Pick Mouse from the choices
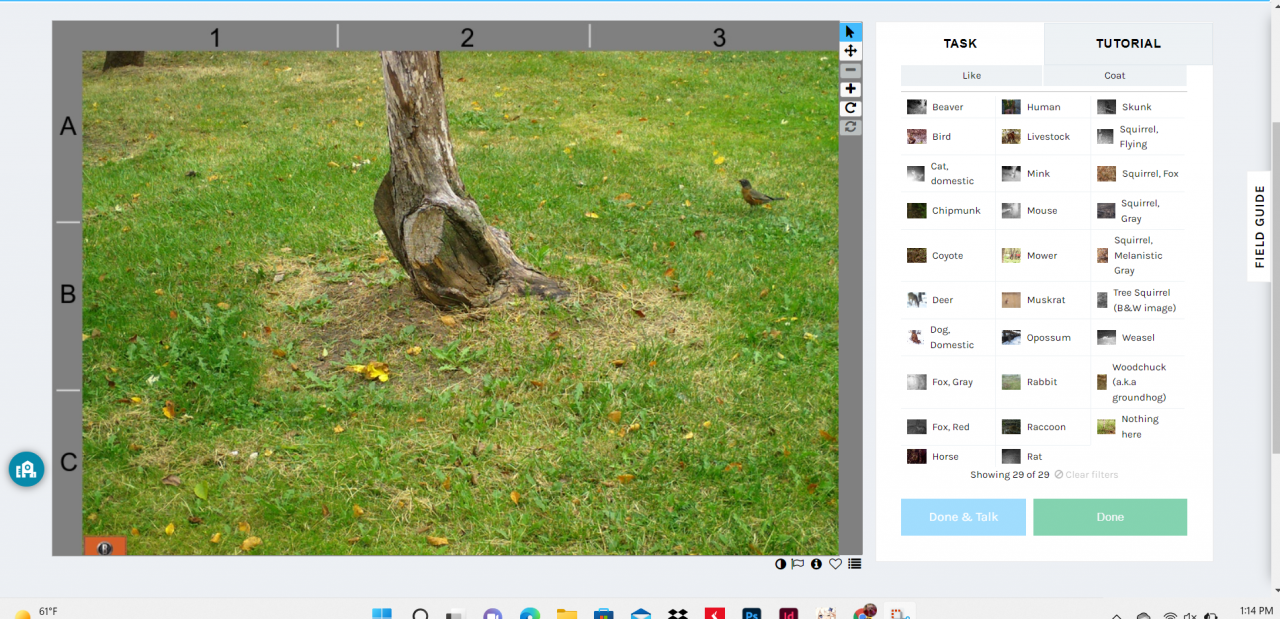The width and height of the screenshot is (1280, 619). pyautogui.click(x=1043, y=211)
